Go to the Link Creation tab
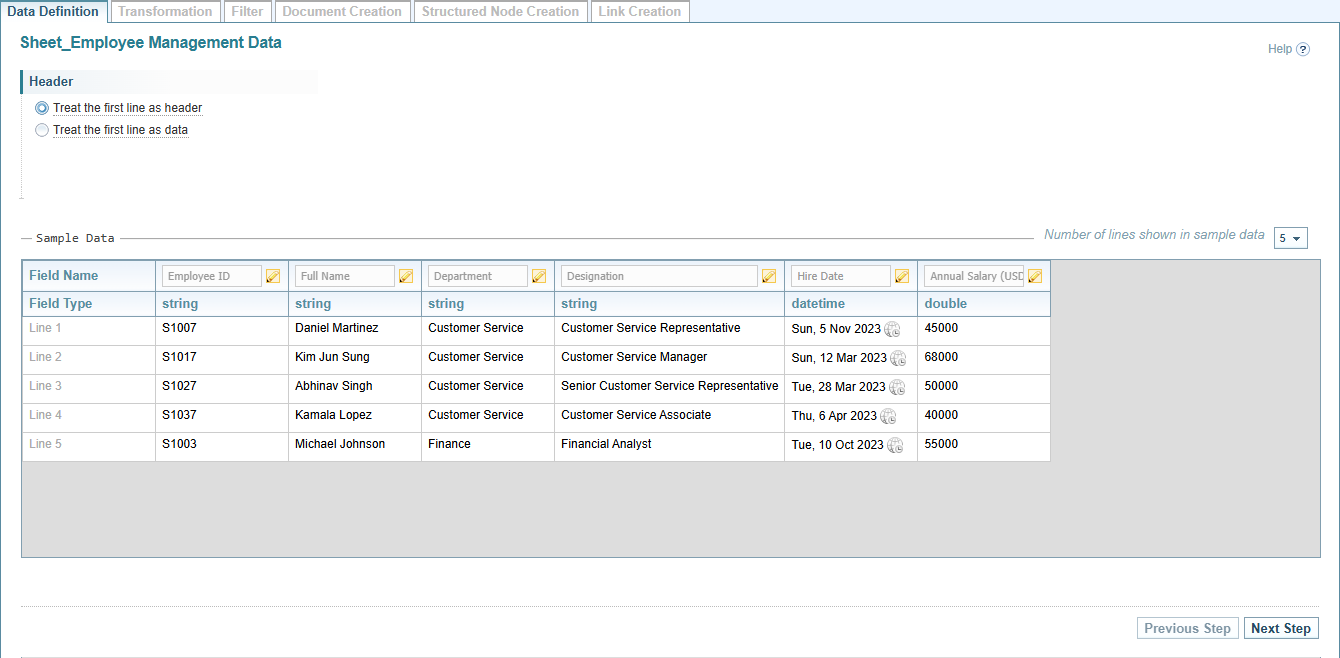 (639, 12)
